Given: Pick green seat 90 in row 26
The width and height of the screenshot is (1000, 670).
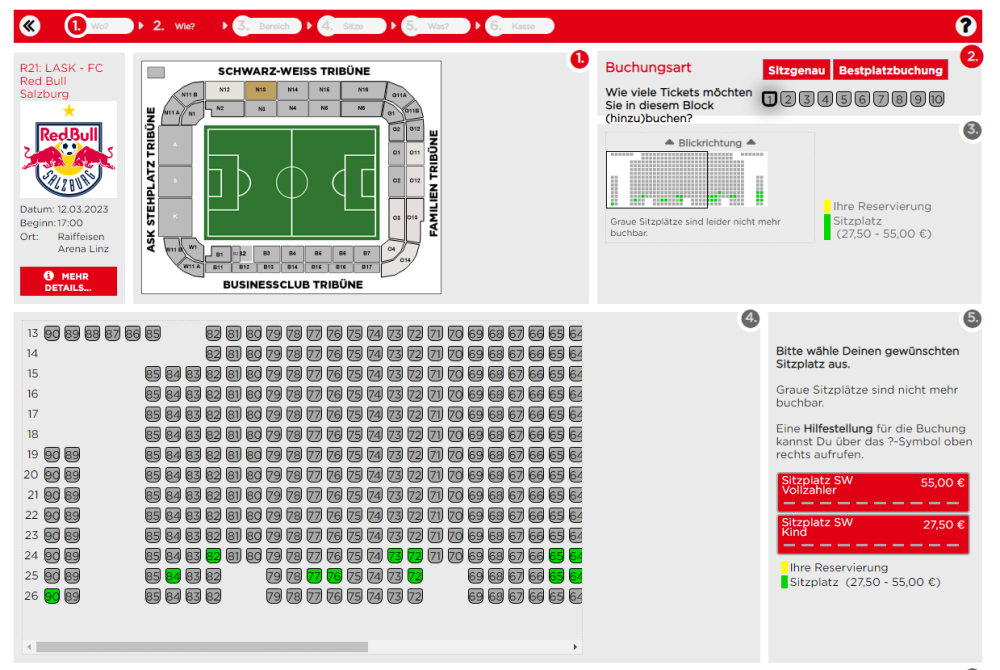Looking at the screenshot, I should 52,596.
